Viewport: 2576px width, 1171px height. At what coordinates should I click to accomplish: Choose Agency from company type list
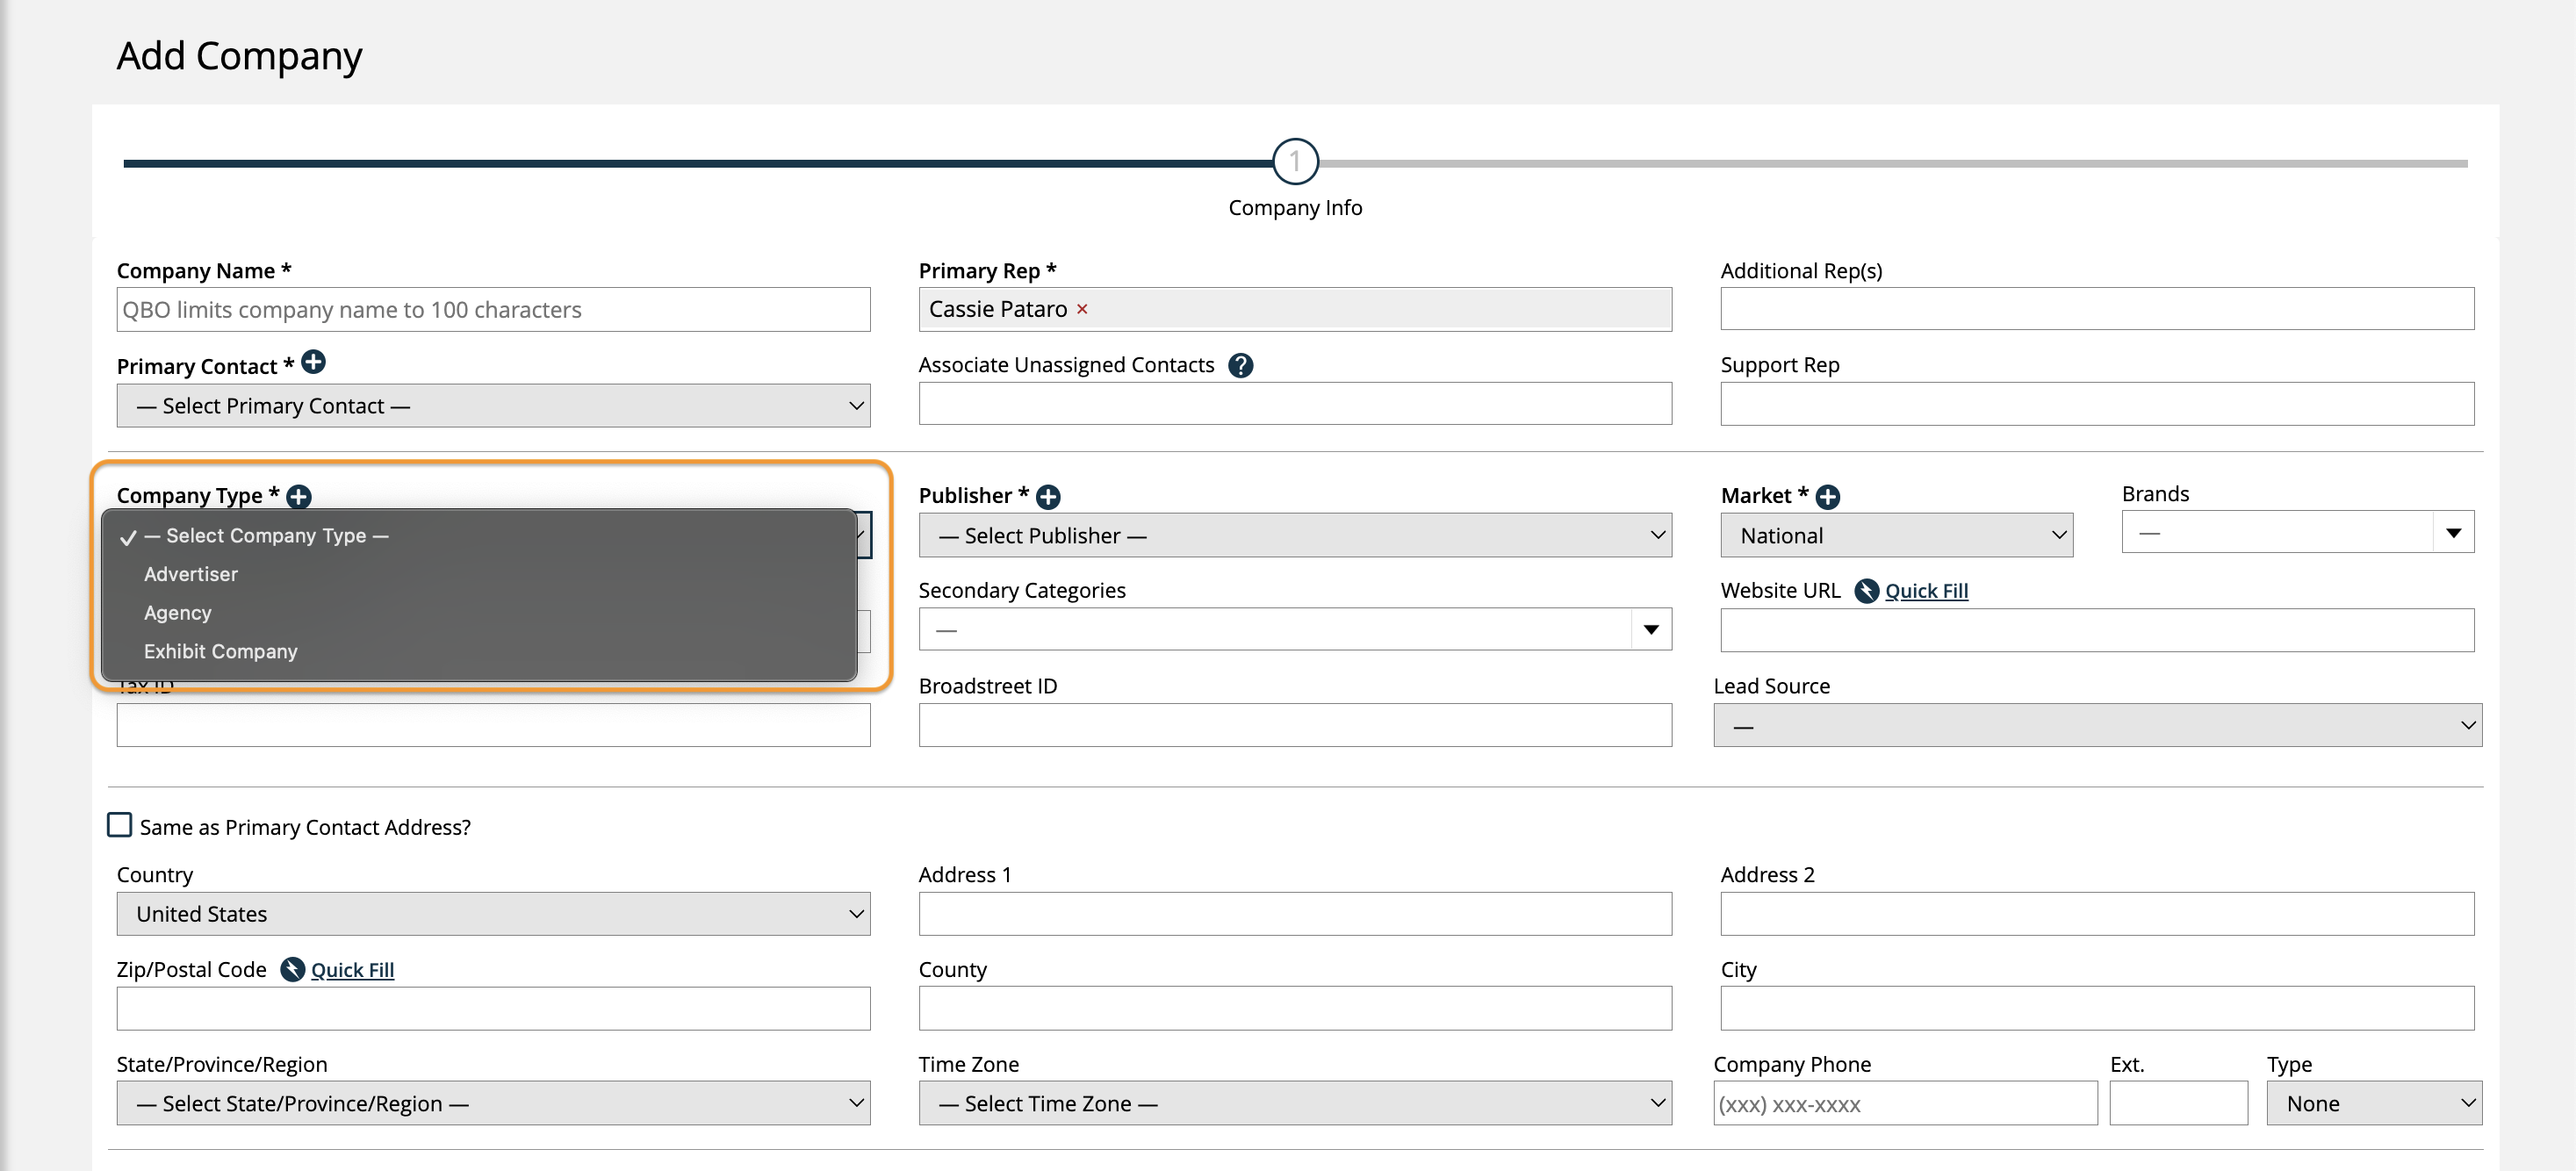(x=178, y=613)
